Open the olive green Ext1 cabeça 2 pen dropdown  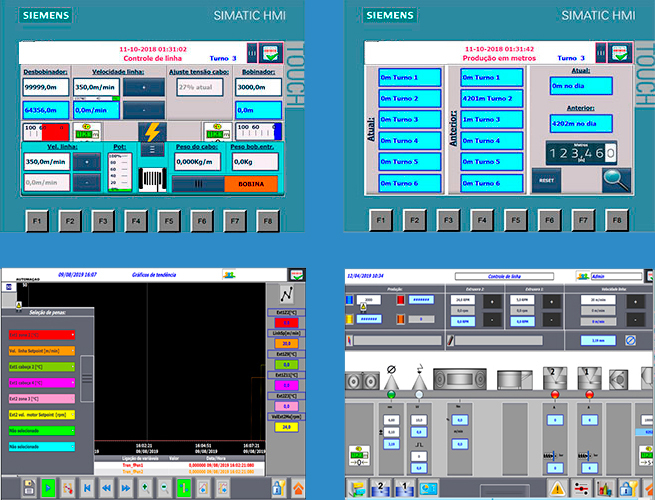pyautogui.click(x=42, y=367)
